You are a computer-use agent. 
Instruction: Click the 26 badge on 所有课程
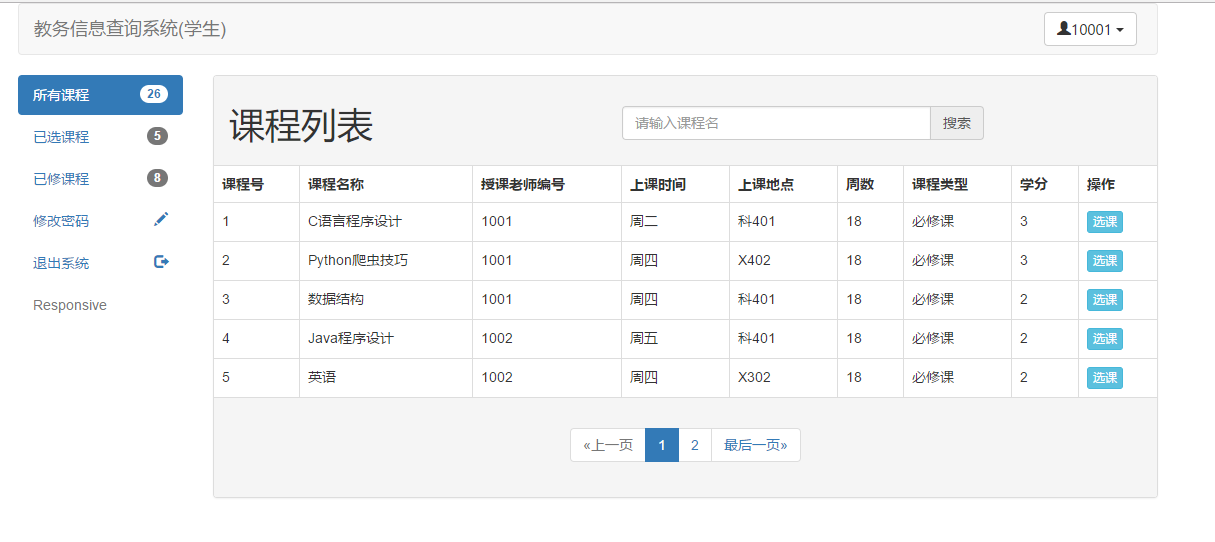[153, 95]
